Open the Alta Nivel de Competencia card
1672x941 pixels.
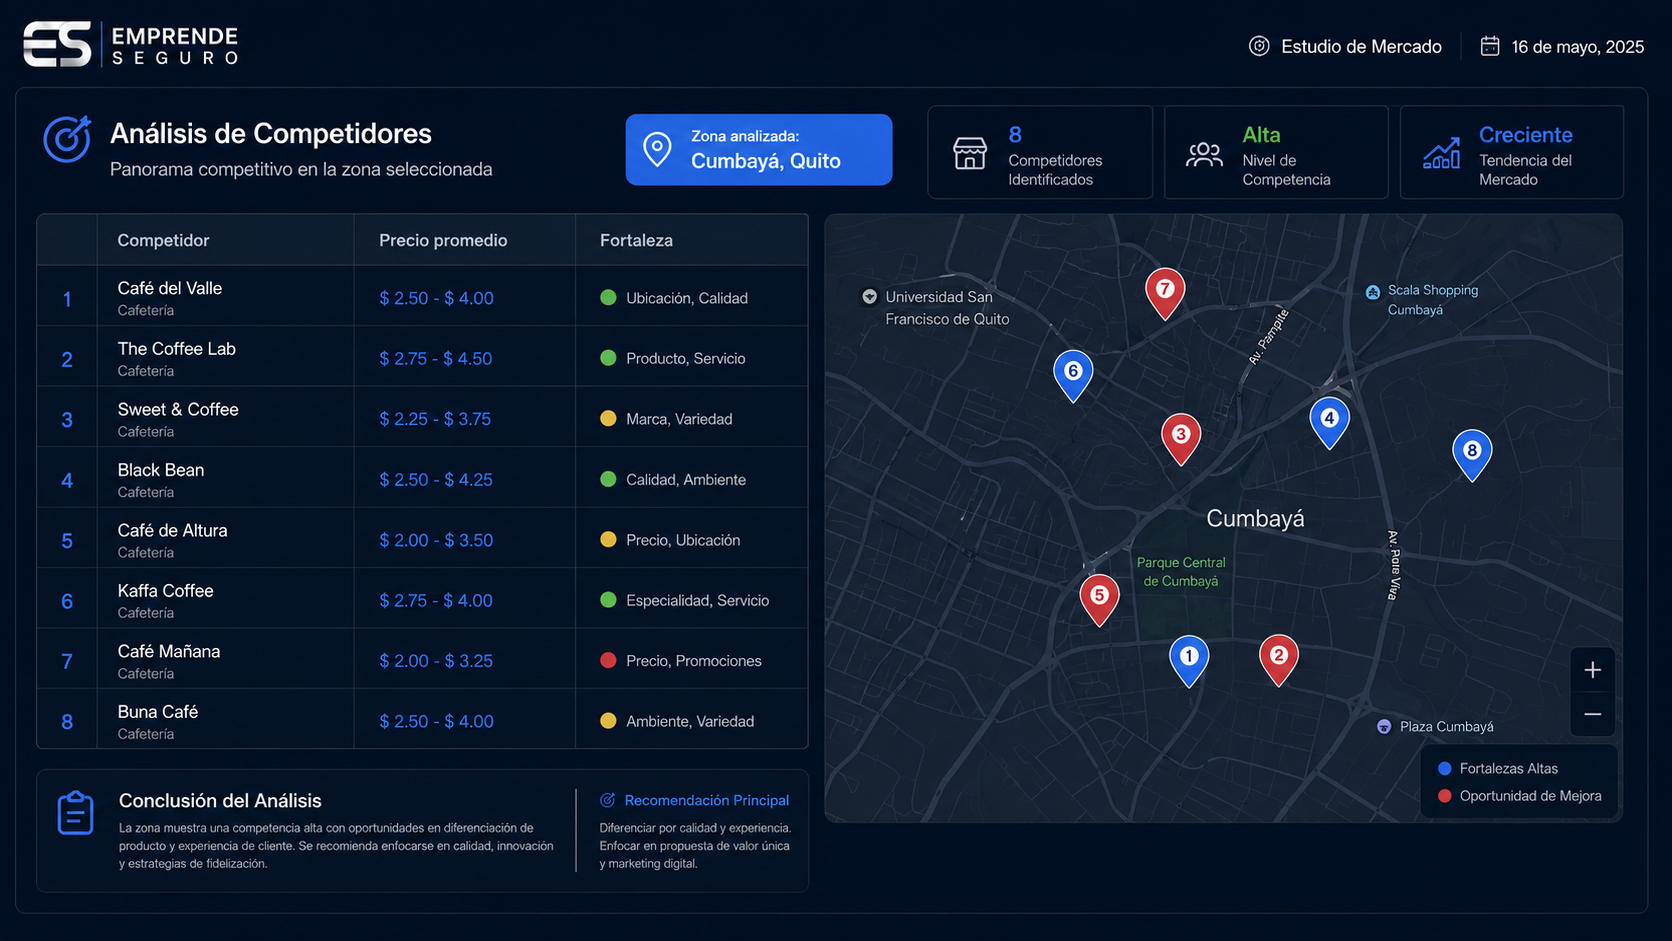click(x=1276, y=152)
